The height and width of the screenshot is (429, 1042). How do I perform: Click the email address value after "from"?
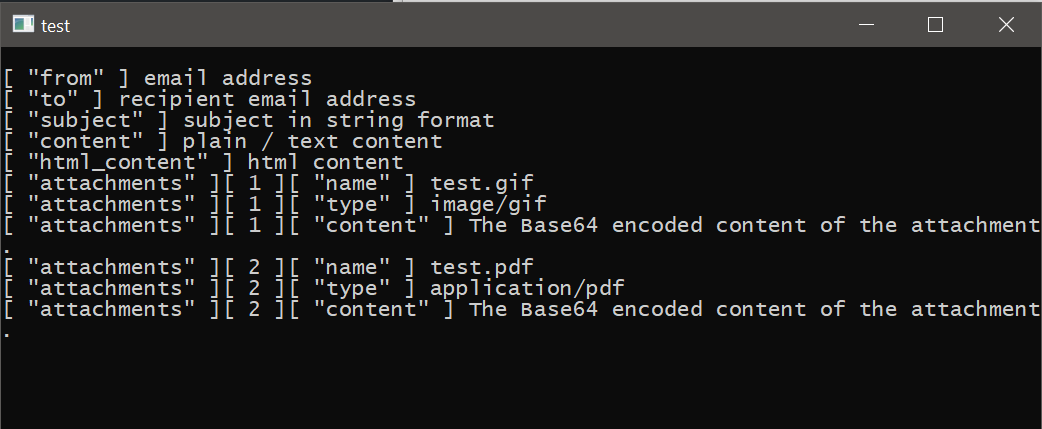228,78
